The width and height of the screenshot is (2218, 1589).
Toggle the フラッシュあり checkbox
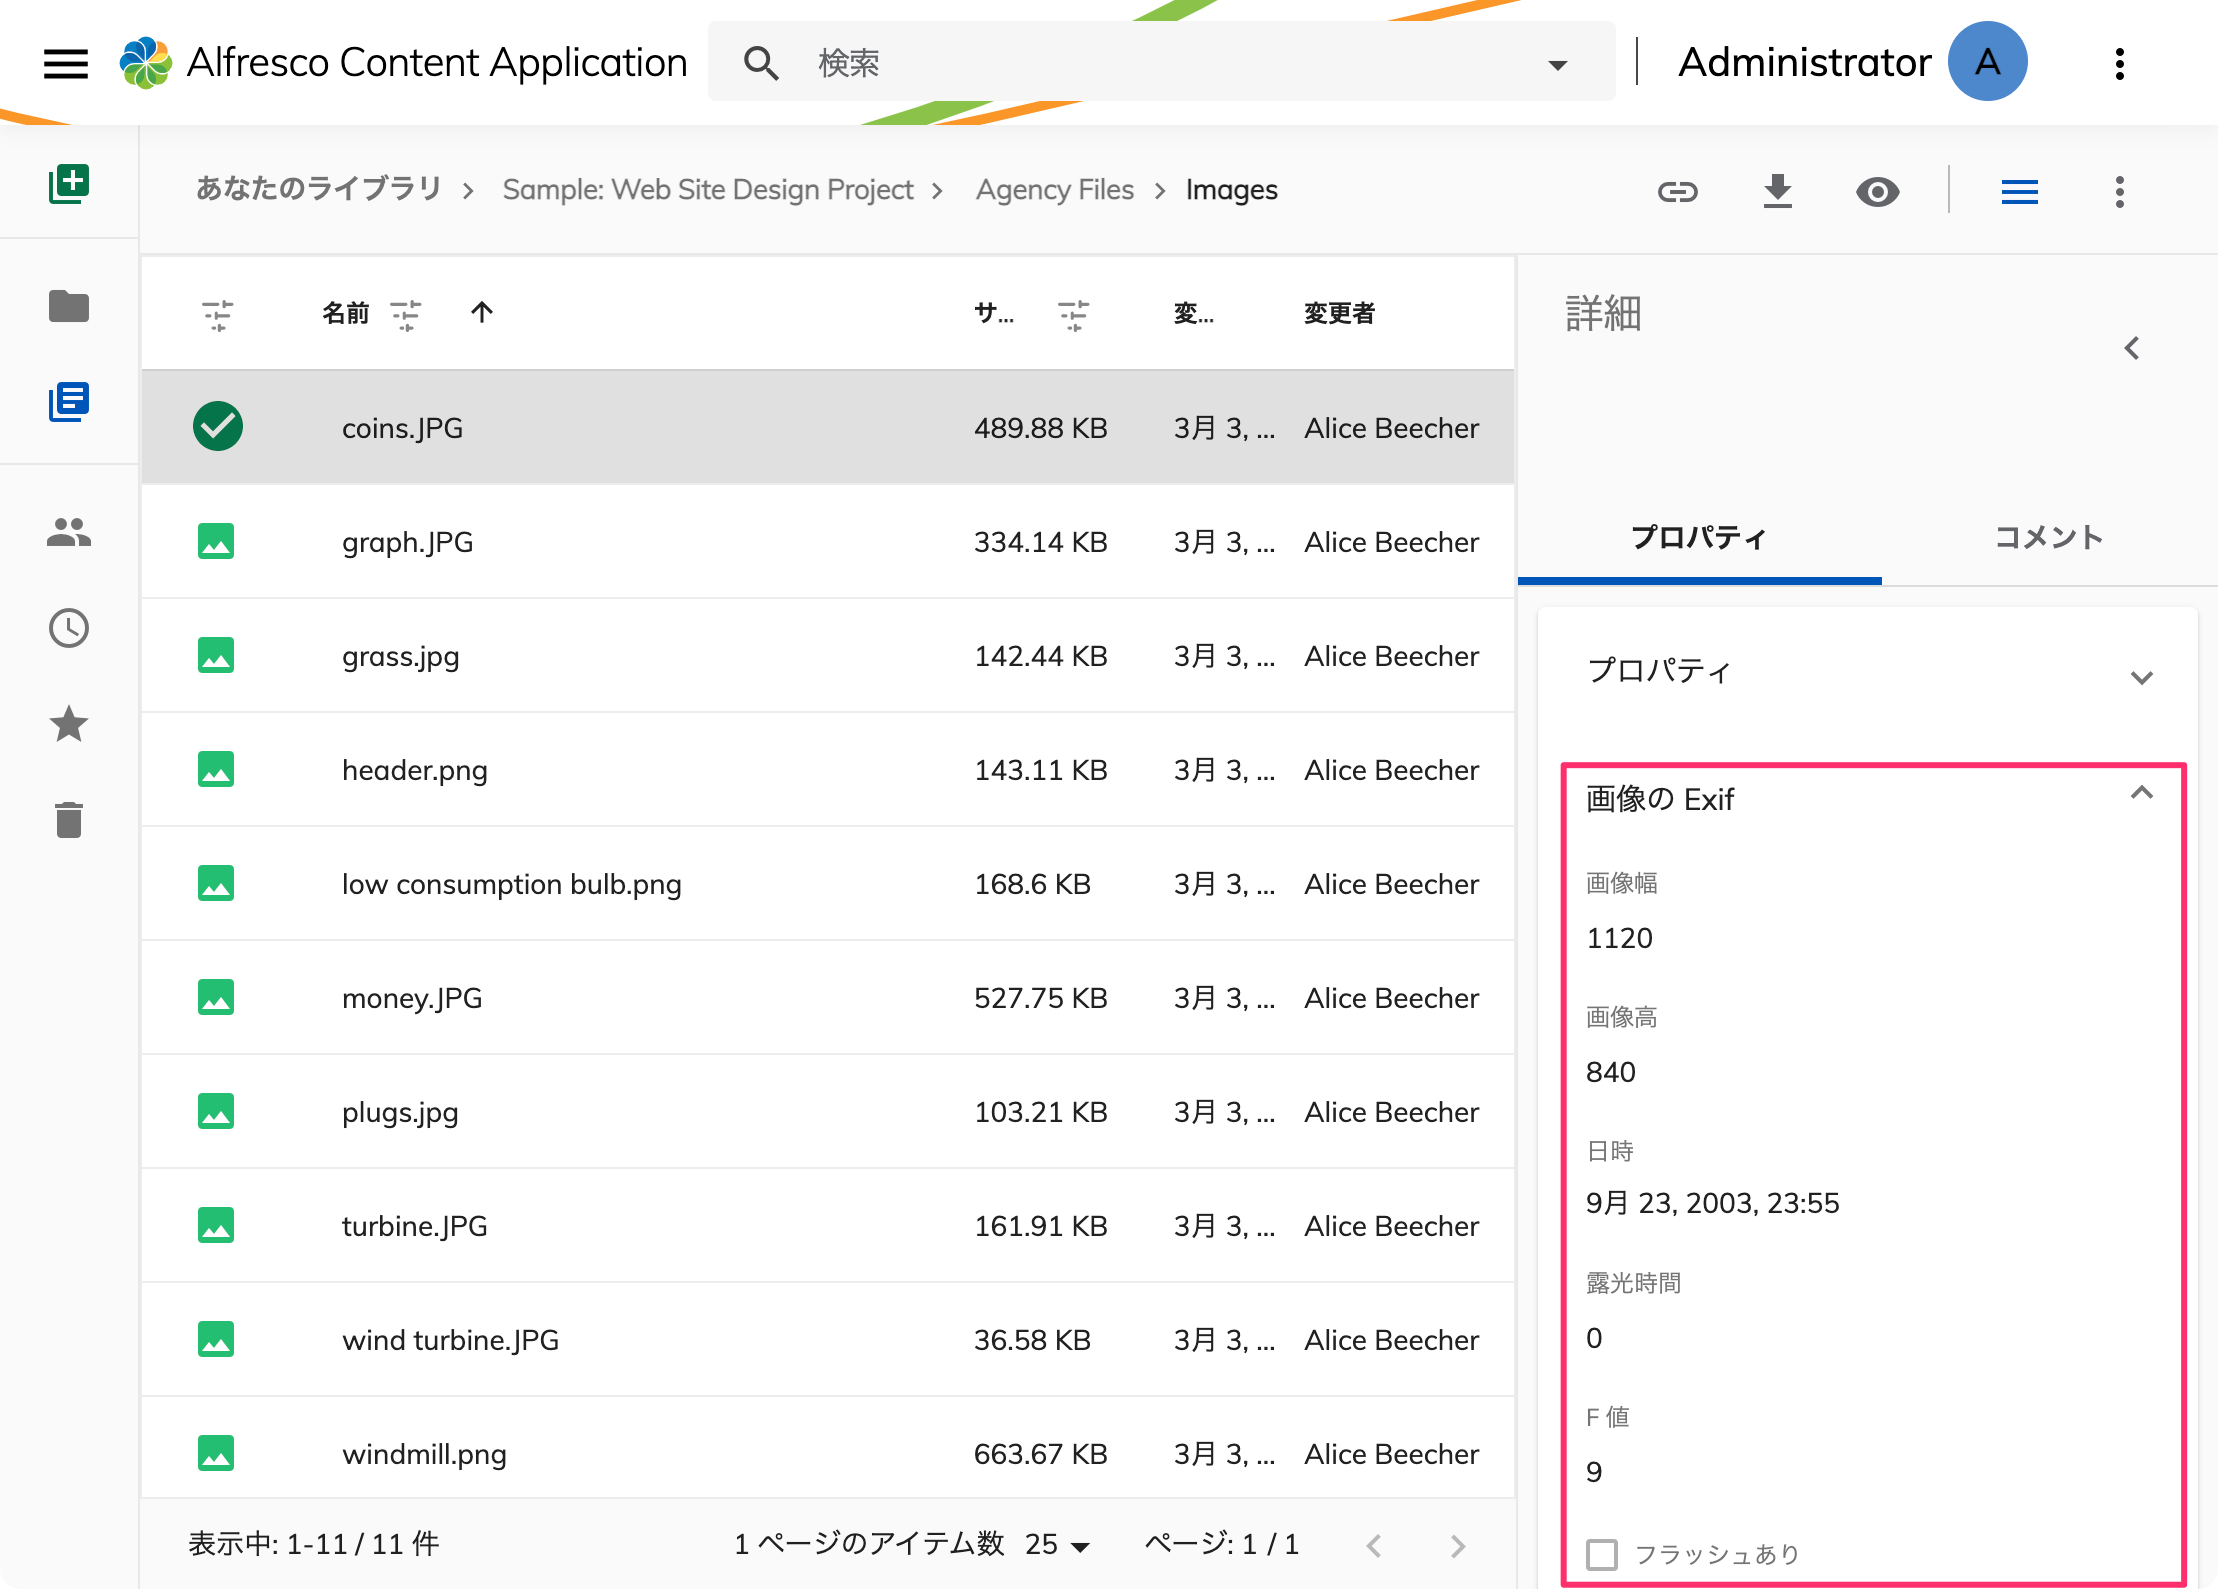pos(1602,1554)
